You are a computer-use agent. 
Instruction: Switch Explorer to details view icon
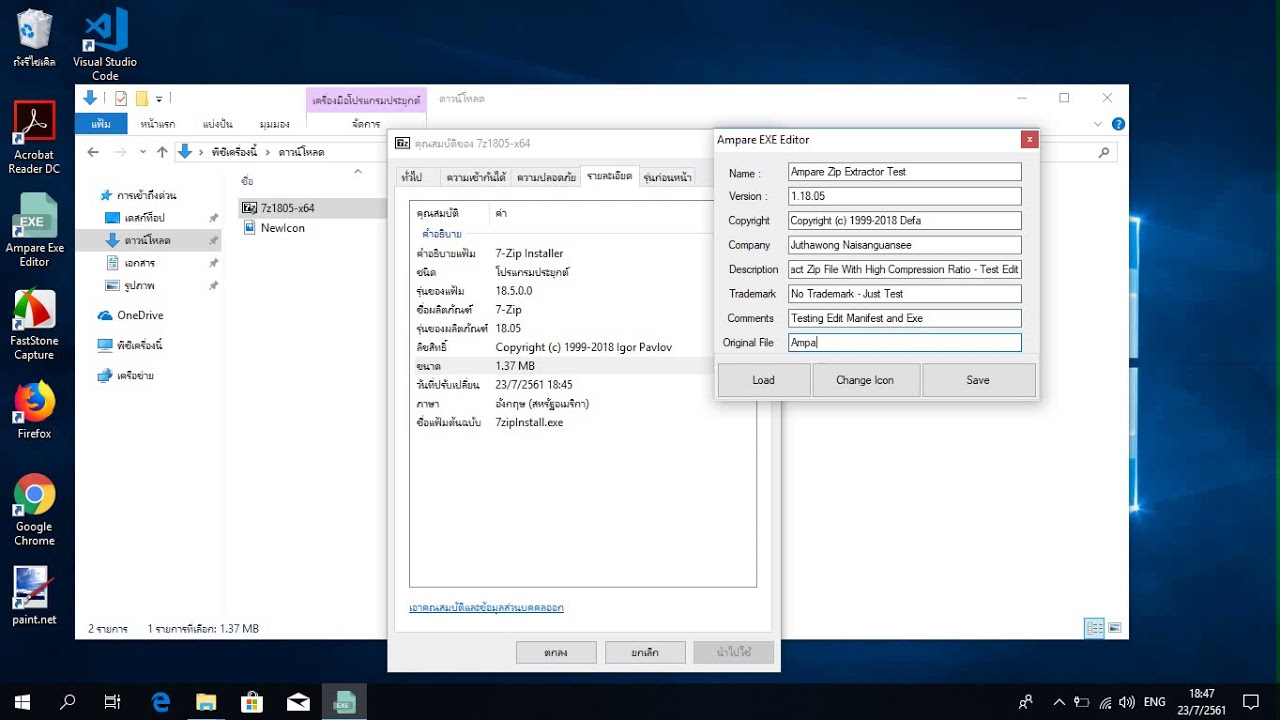(1095, 628)
